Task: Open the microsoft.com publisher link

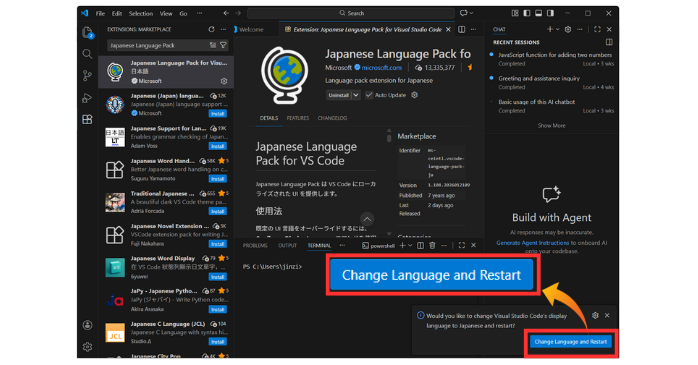Action: coord(381,68)
